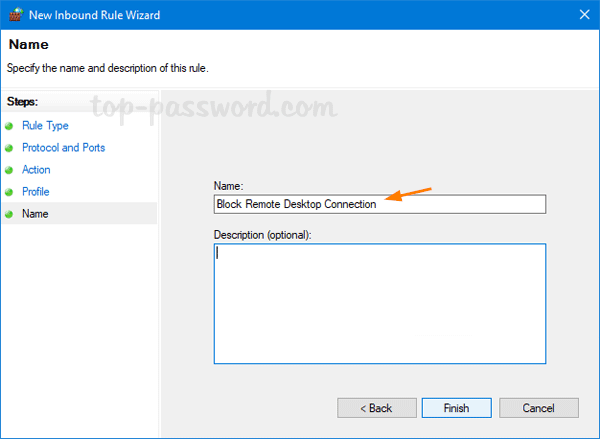Click inside the Description text area
600x439 pixels.
(x=380, y=304)
